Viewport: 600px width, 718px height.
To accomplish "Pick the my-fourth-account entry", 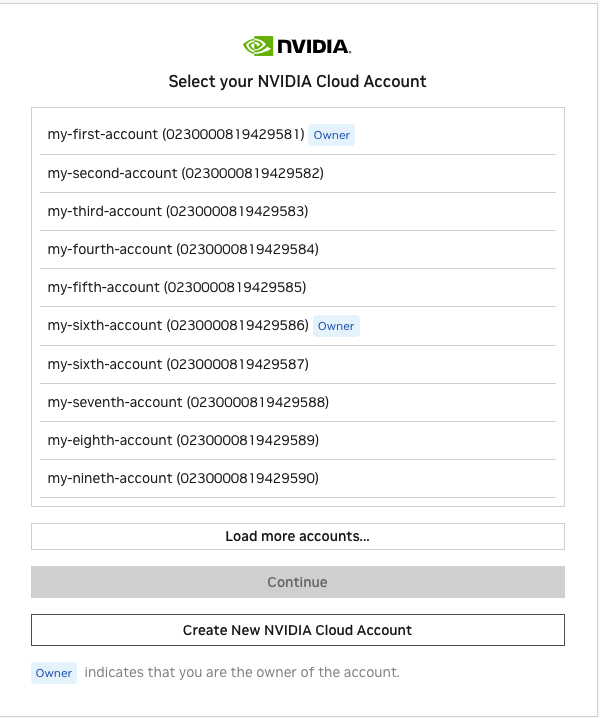I will point(183,249).
